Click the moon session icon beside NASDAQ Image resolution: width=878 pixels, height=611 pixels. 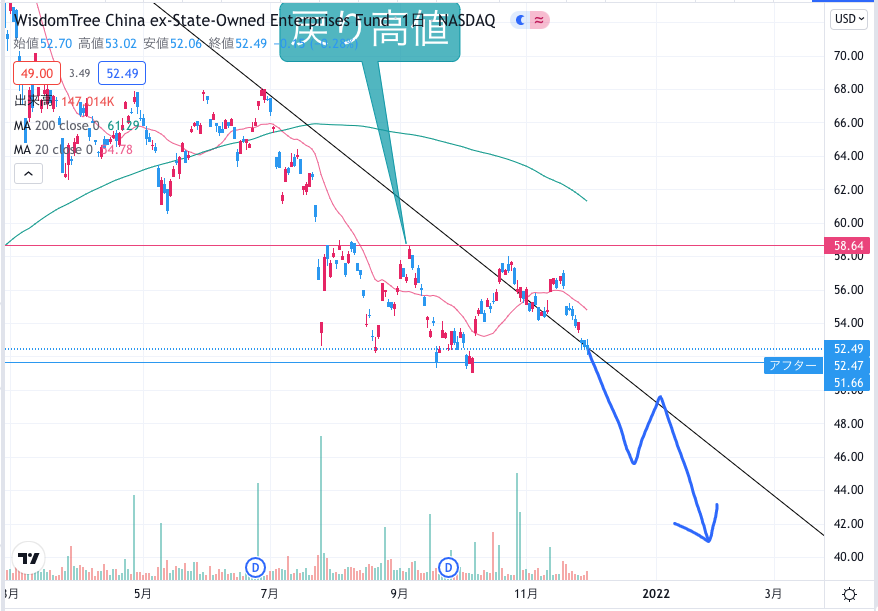click(520, 21)
